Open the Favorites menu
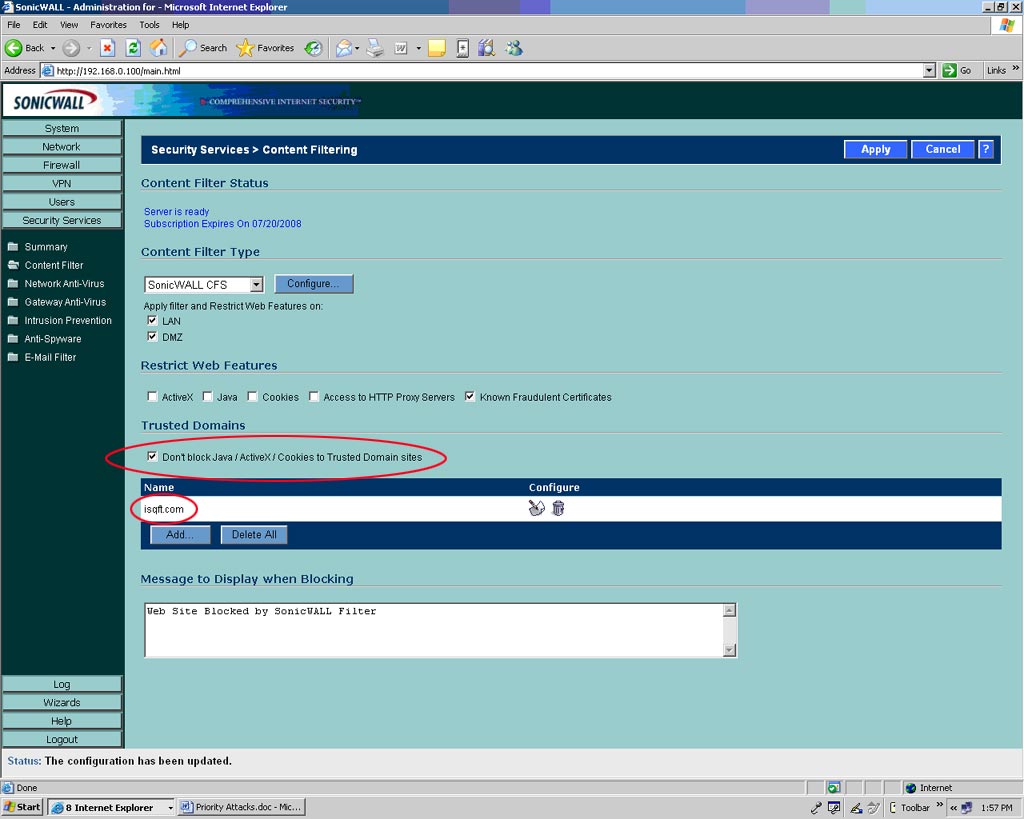The width and height of the screenshot is (1024, 819). [108, 25]
